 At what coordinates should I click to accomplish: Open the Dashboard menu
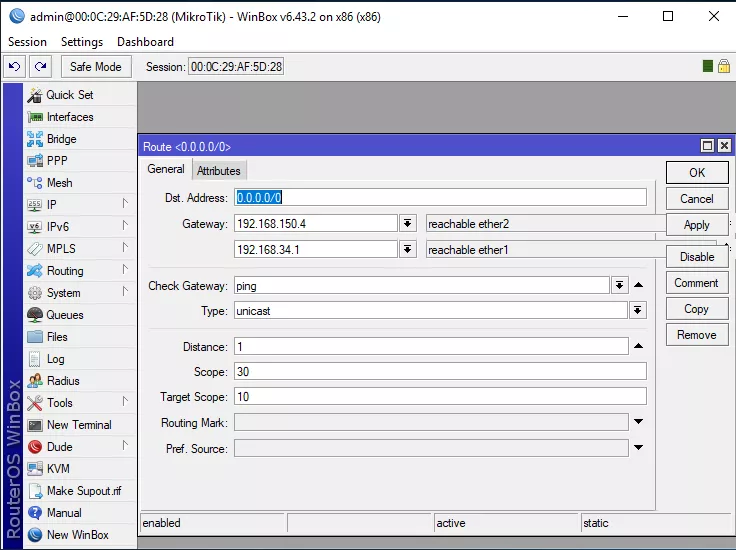(145, 42)
